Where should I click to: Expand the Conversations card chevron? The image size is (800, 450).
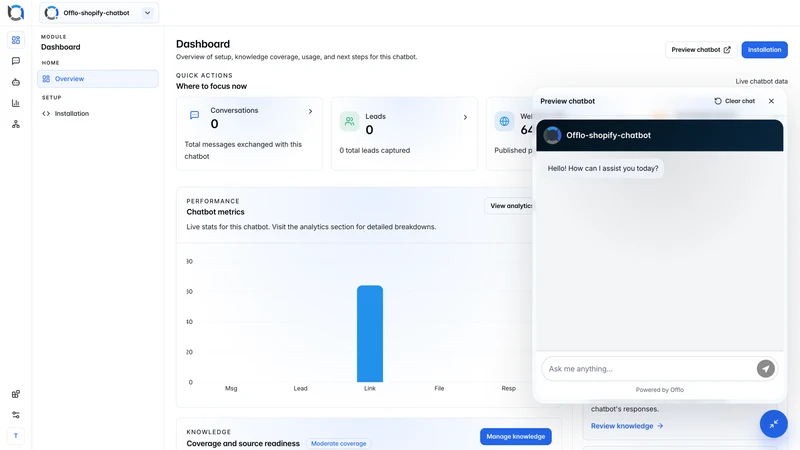pos(310,111)
